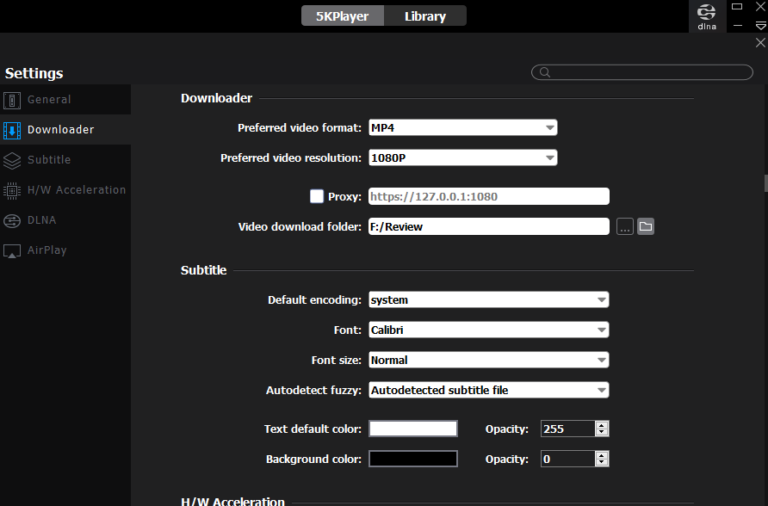Enable the Proxy checkbox

pos(316,197)
